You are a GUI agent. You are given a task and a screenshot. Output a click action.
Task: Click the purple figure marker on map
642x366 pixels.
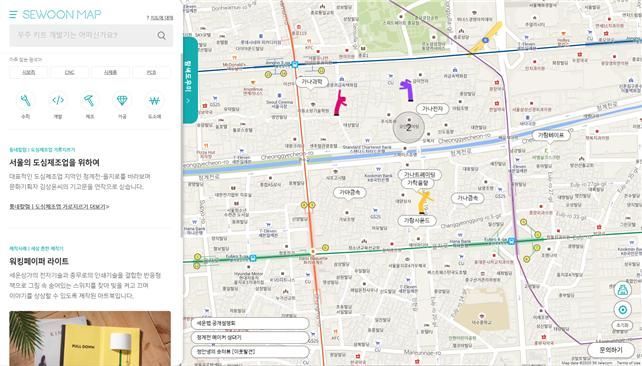click(407, 90)
